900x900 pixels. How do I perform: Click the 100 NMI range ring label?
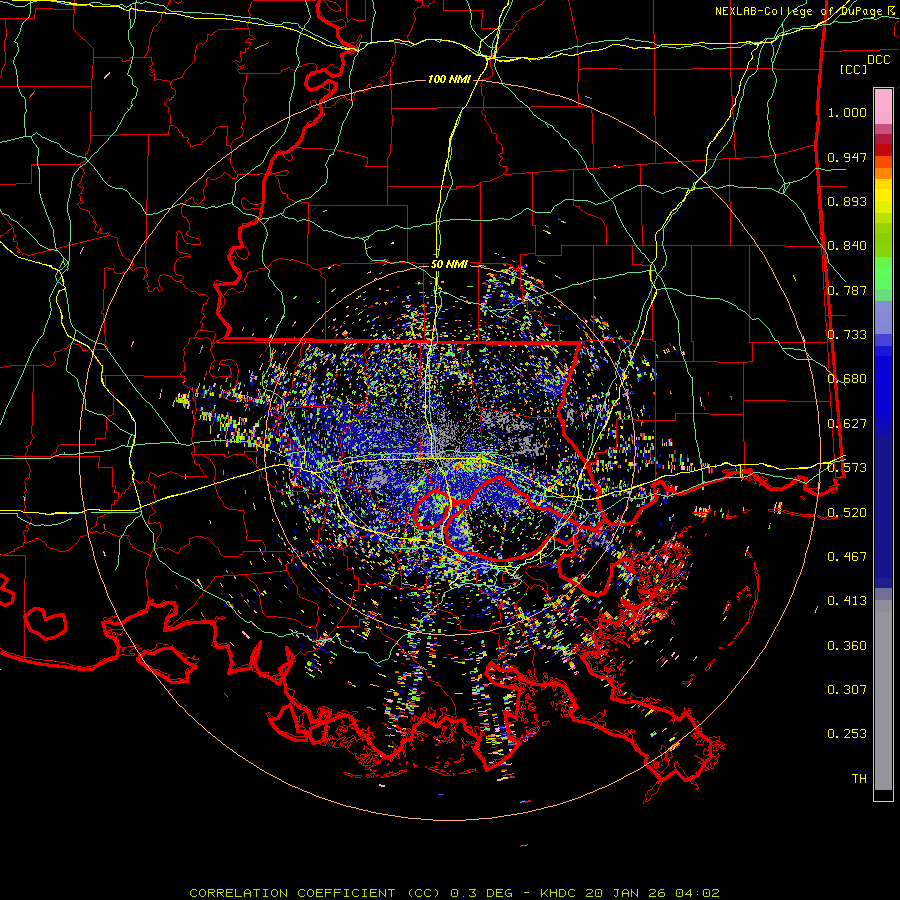click(x=449, y=79)
